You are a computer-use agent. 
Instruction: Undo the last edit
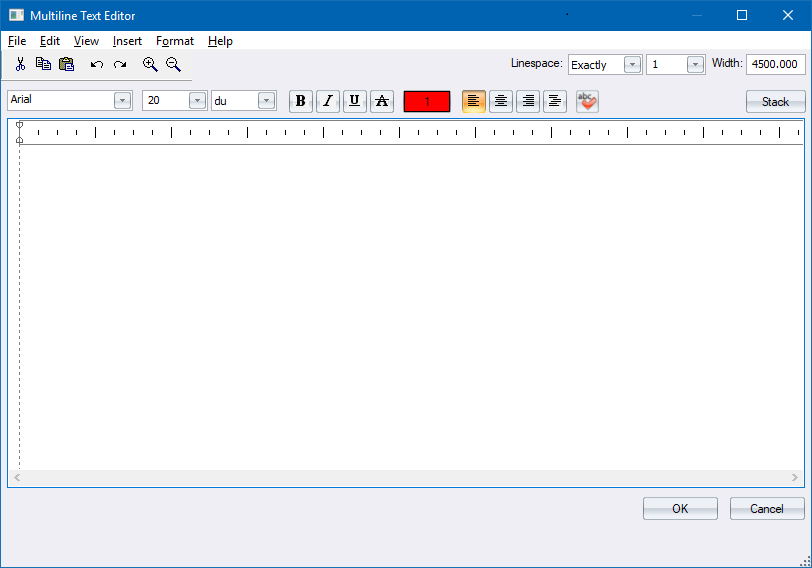[x=97, y=64]
